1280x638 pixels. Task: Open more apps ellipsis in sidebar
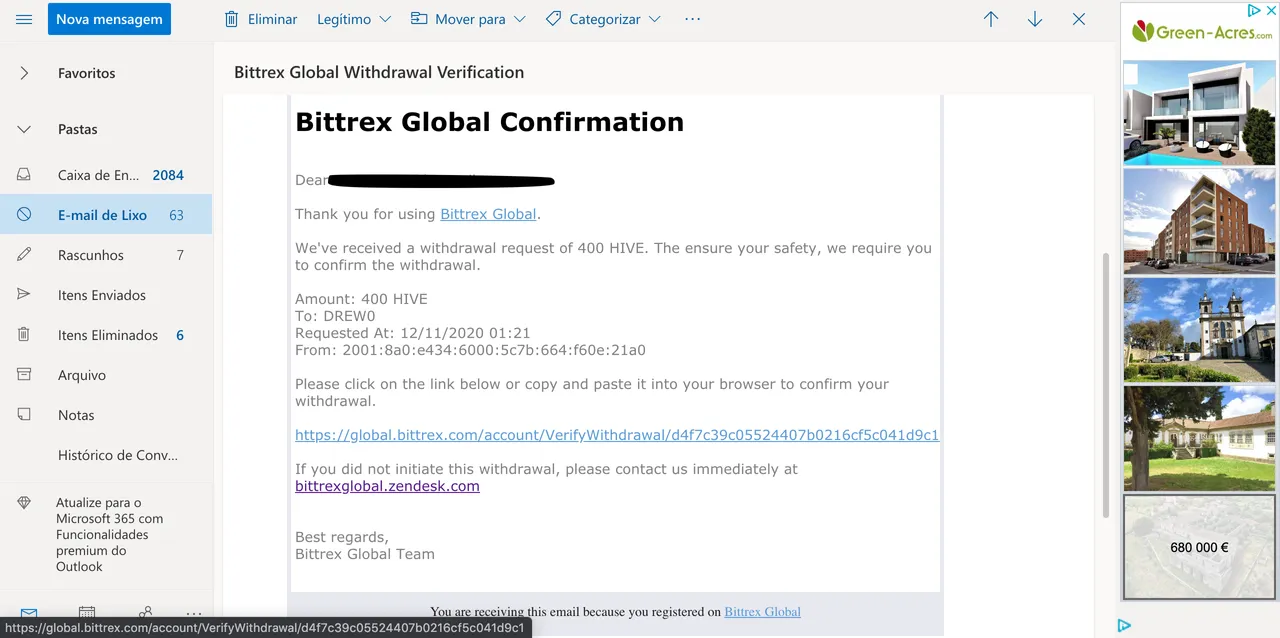coord(194,614)
